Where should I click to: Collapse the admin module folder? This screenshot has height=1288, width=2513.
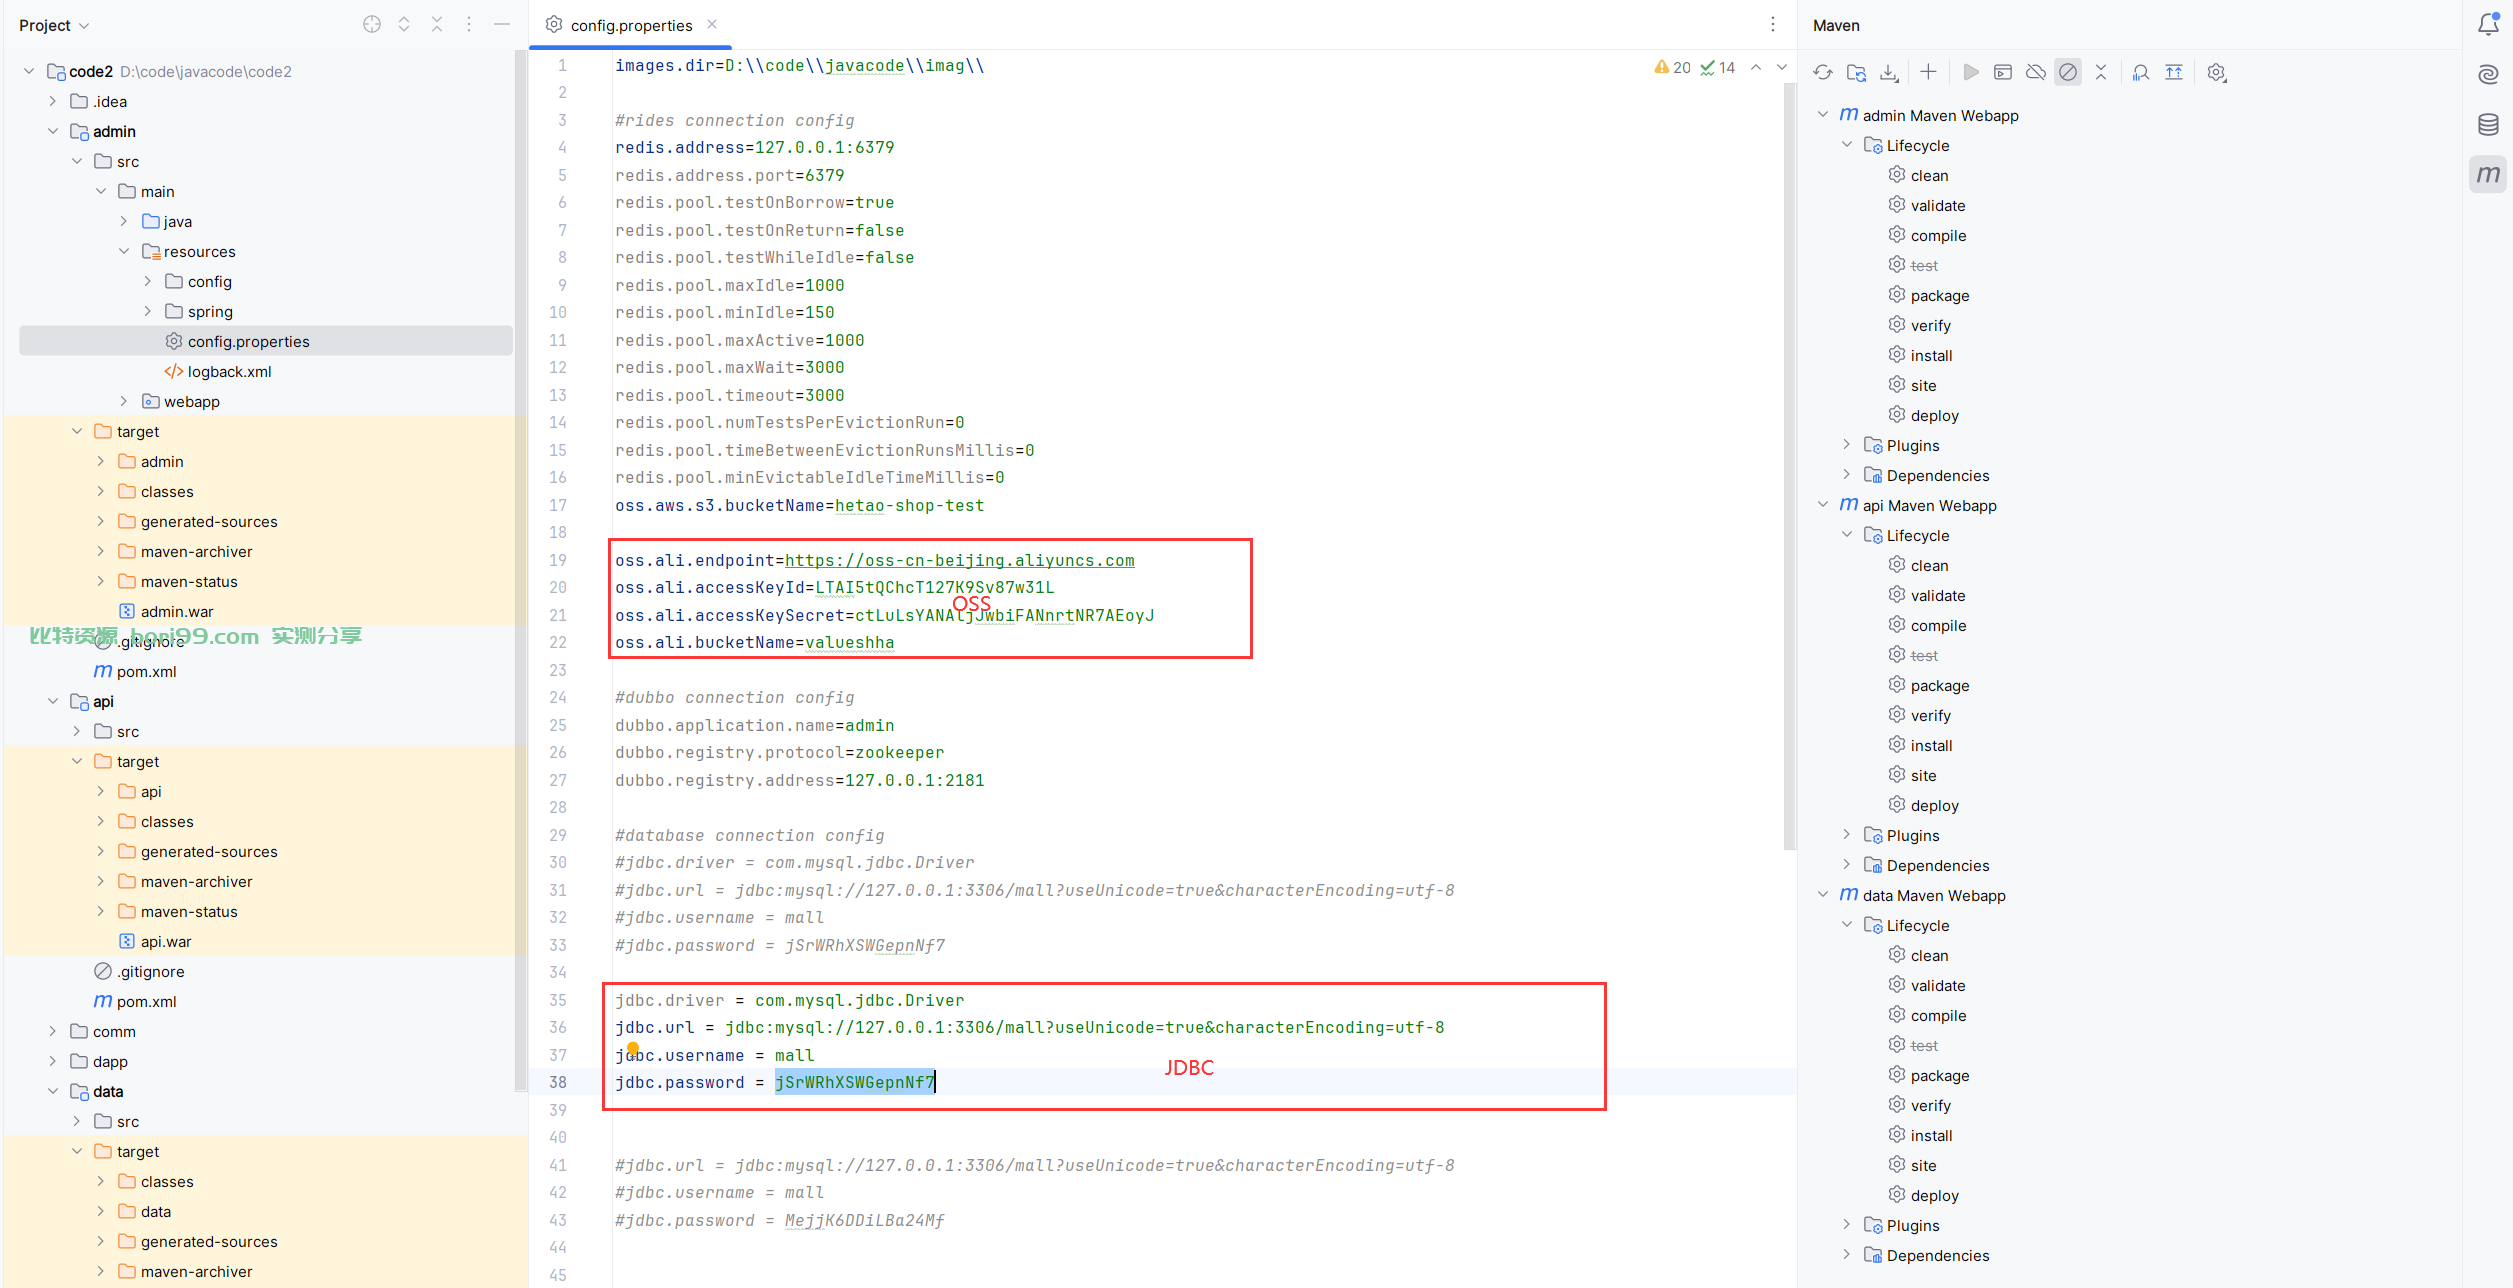coord(53,131)
